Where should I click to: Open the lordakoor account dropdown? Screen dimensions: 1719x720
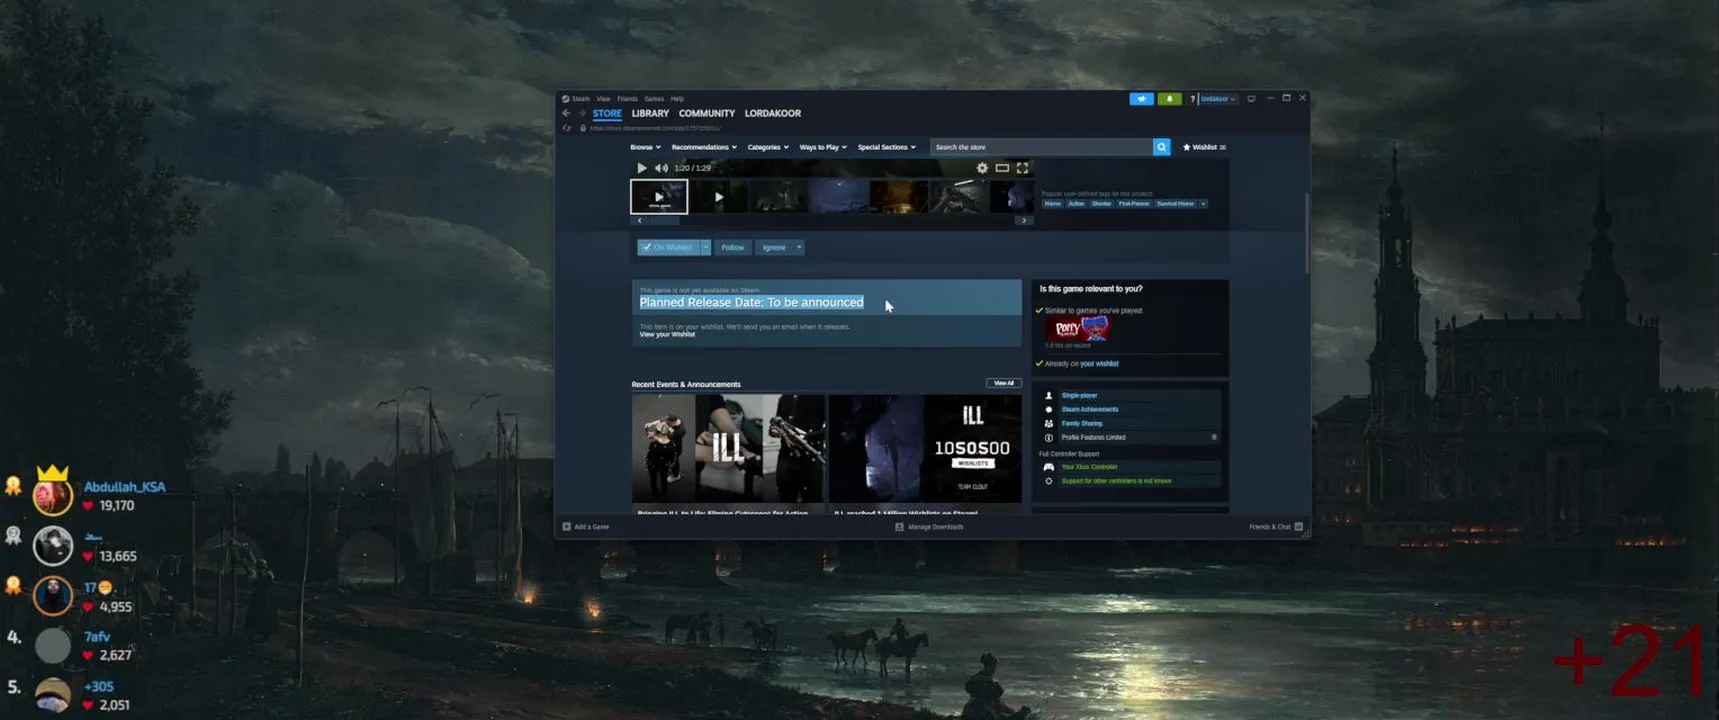tap(1218, 99)
